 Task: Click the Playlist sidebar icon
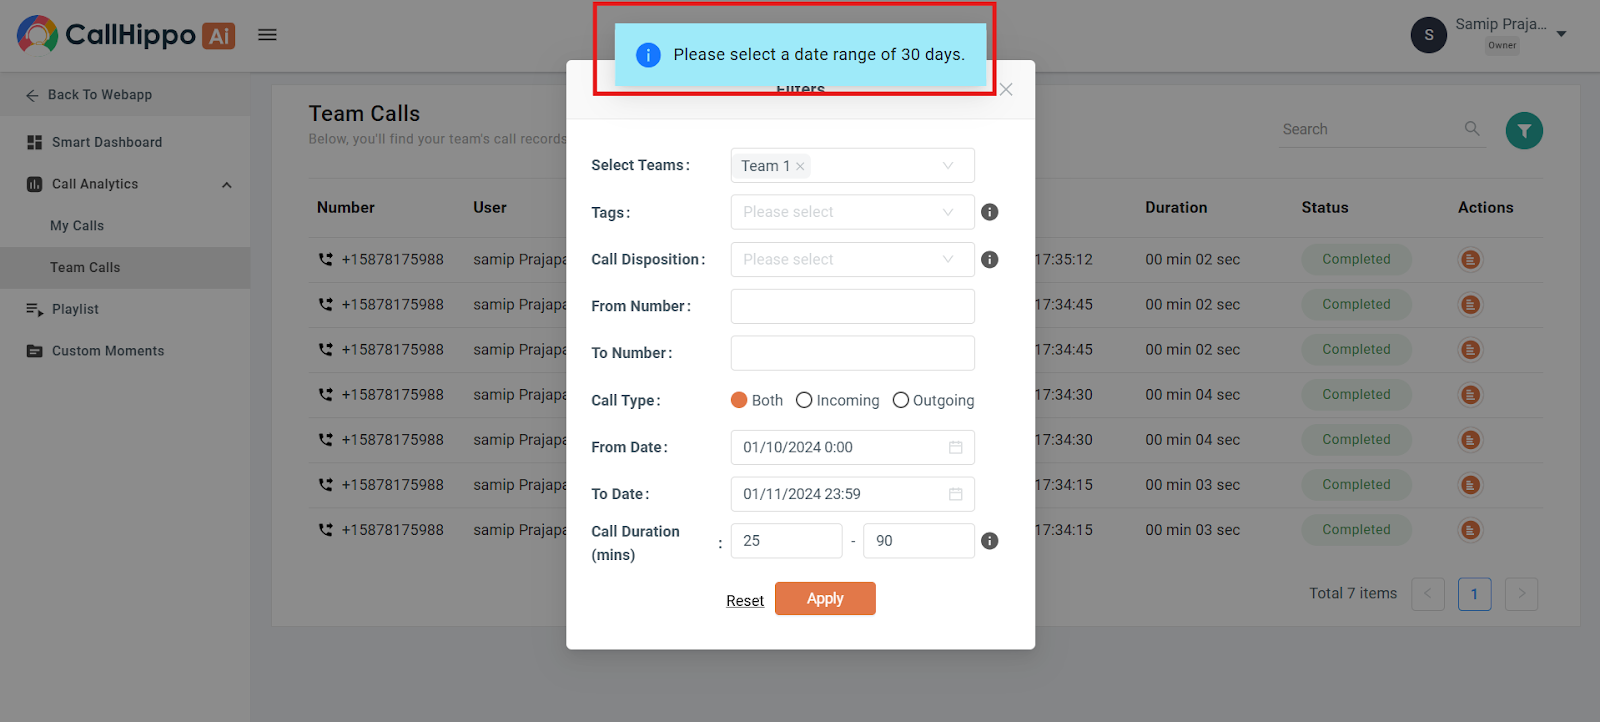pos(34,309)
